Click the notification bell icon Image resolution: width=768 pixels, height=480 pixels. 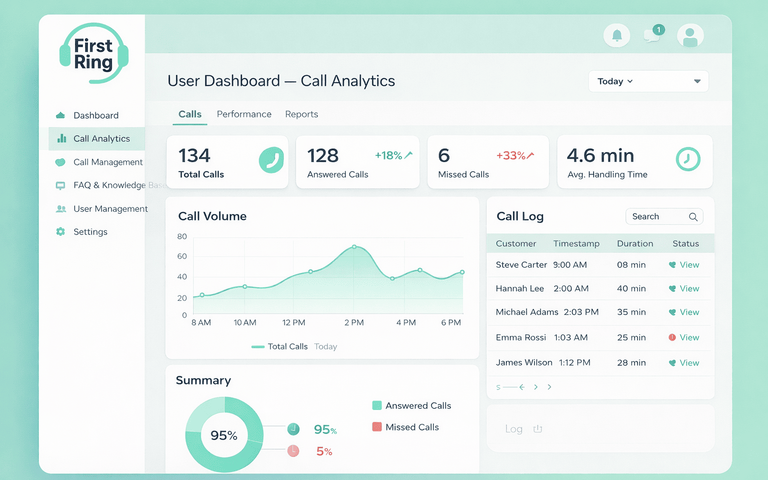click(617, 36)
